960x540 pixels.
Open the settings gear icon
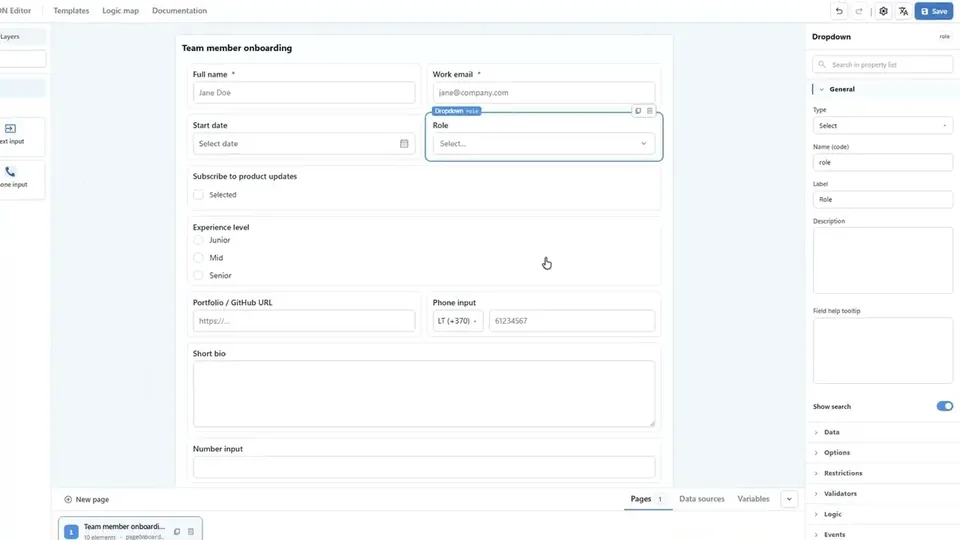tap(883, 11)
